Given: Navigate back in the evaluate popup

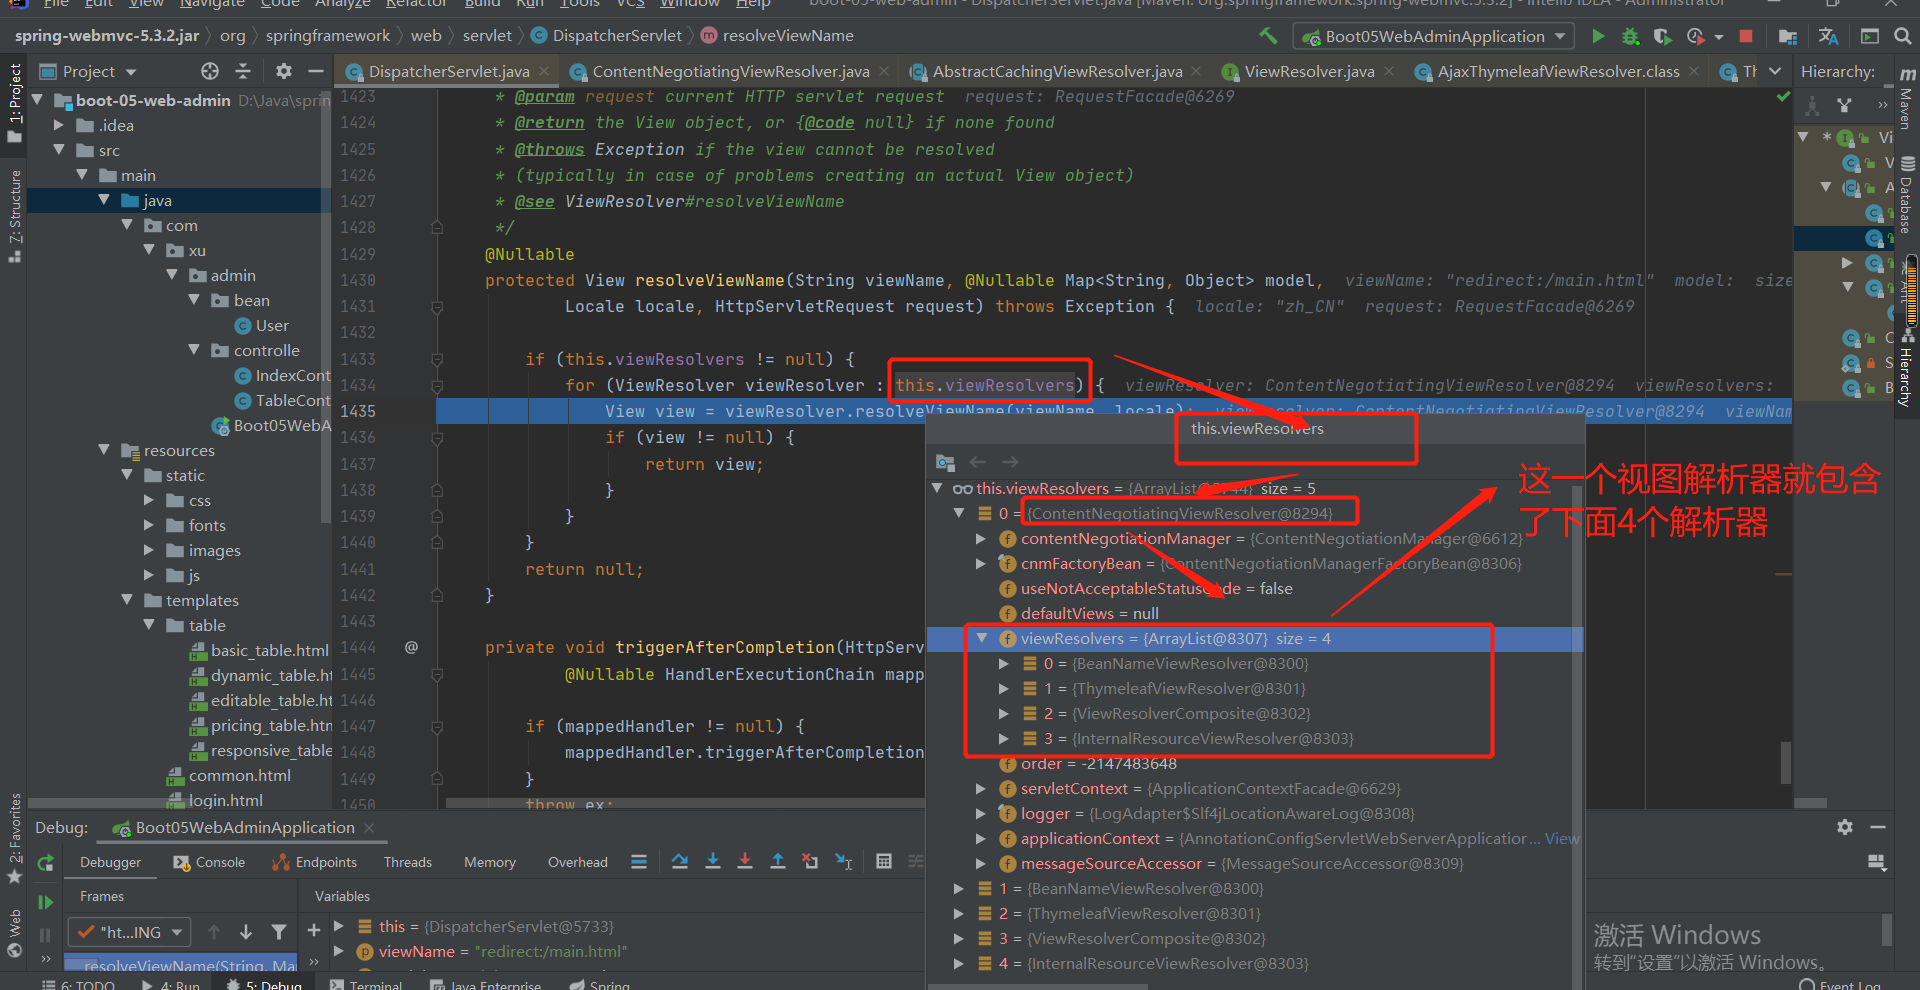Looking at the screenshot, I should [978, 462].
